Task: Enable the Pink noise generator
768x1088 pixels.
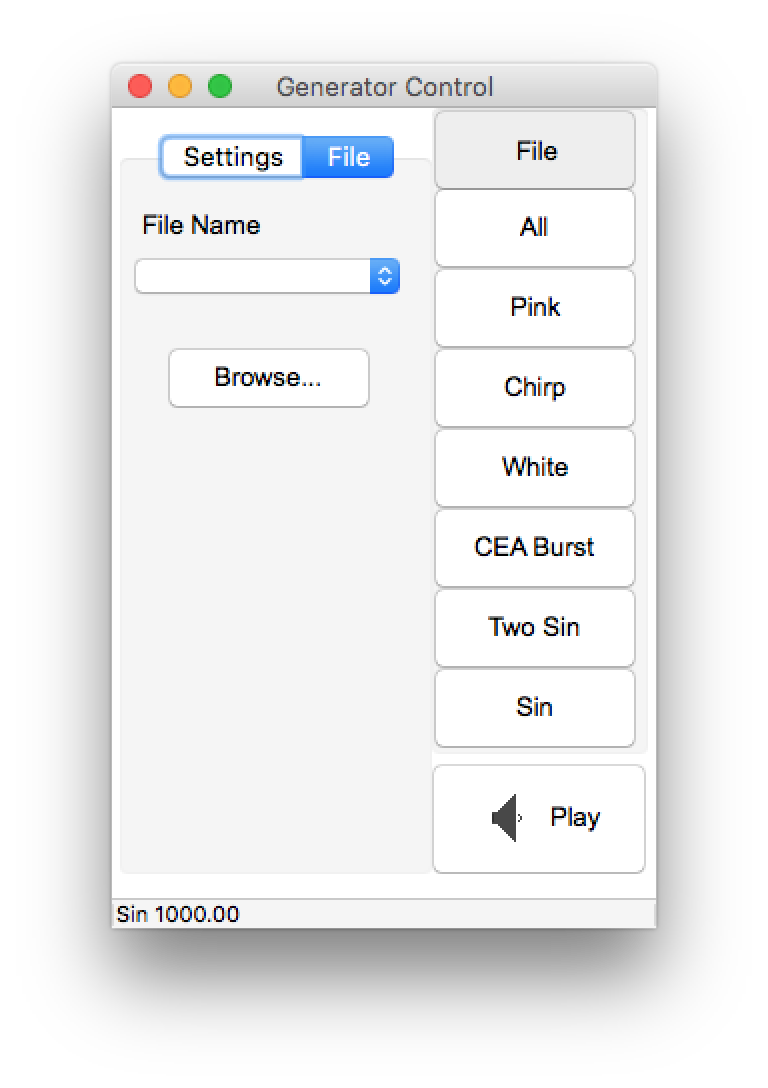Action: coord(535,308)
